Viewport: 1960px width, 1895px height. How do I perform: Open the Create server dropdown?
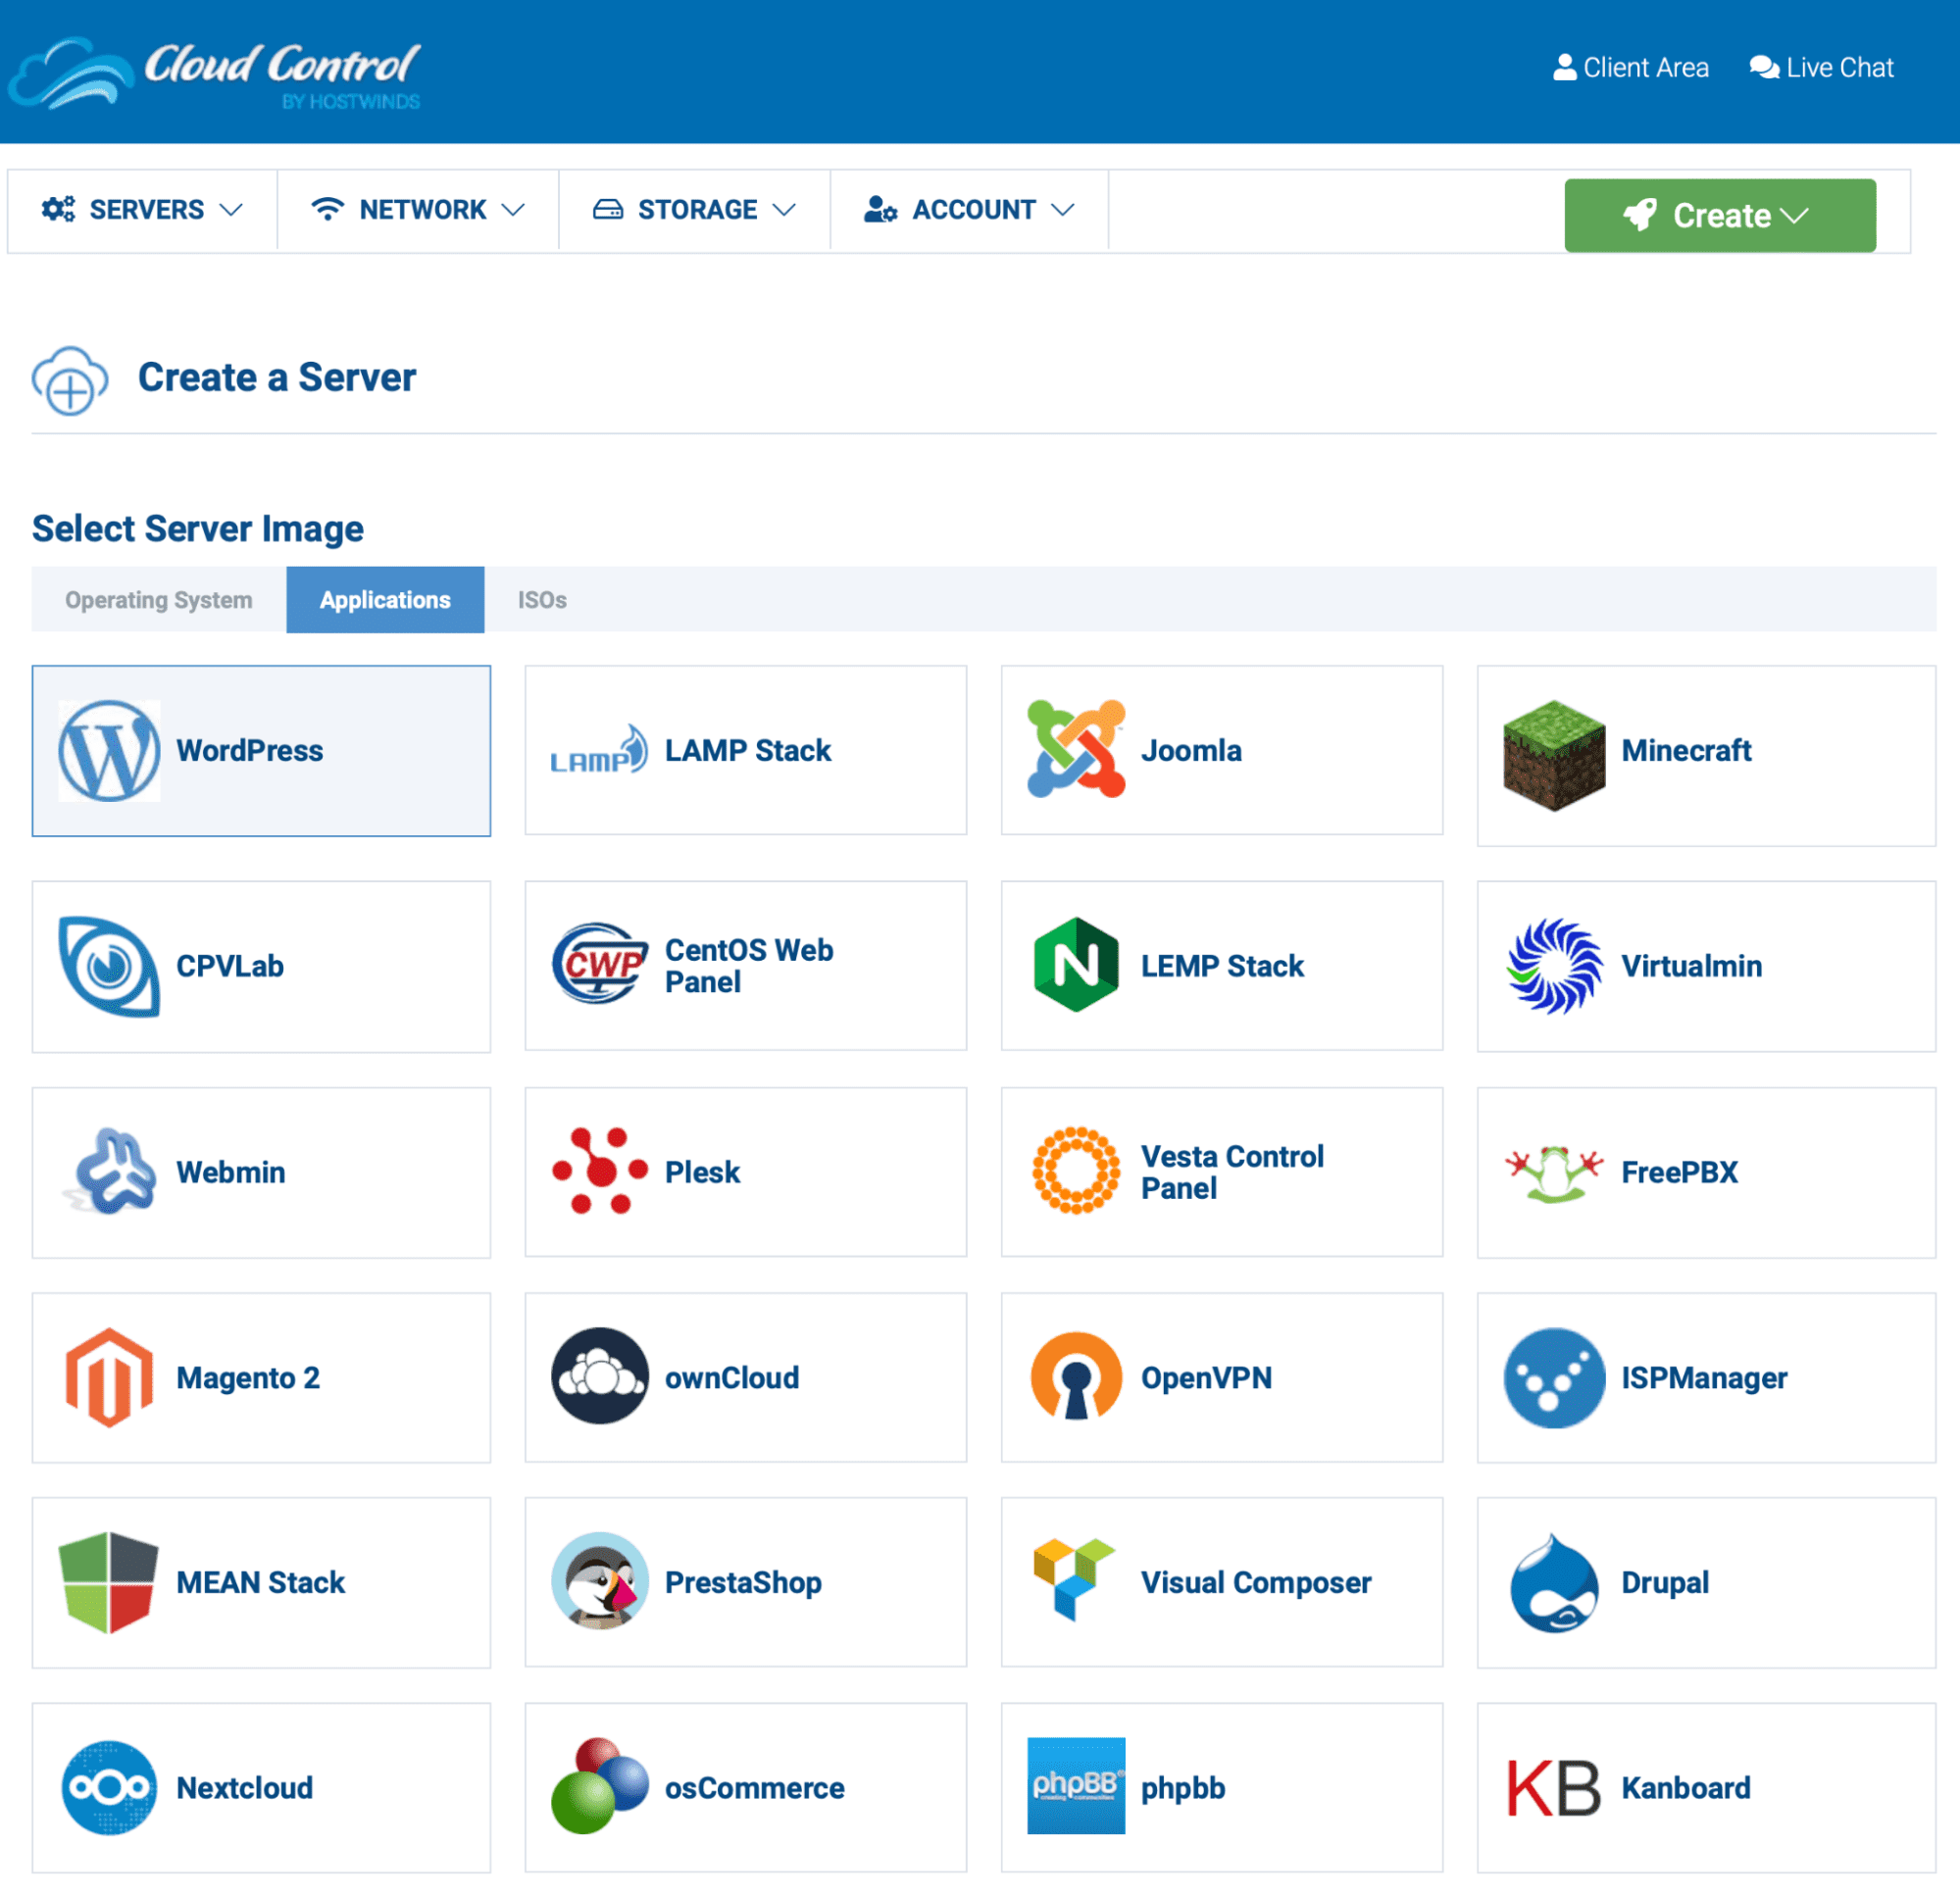1720,216
